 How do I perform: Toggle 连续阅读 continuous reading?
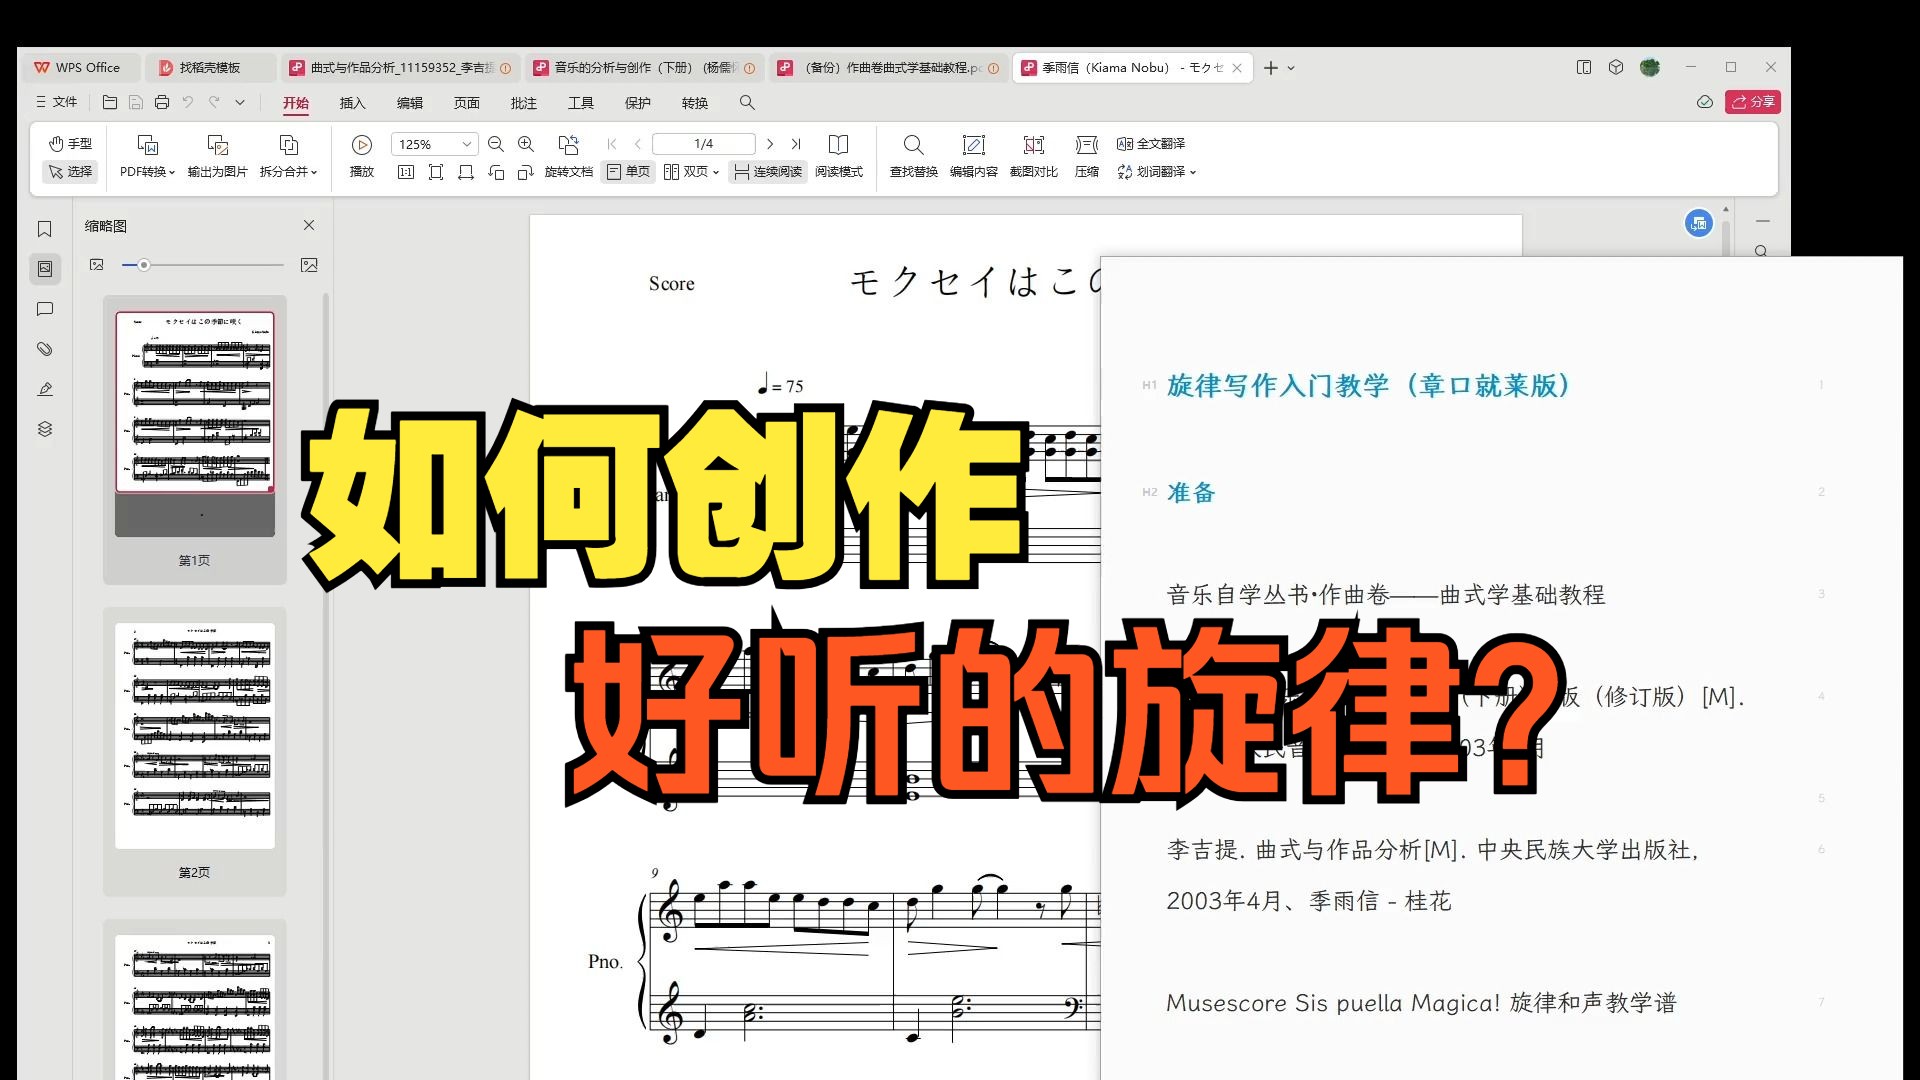[x=768, y=172]
